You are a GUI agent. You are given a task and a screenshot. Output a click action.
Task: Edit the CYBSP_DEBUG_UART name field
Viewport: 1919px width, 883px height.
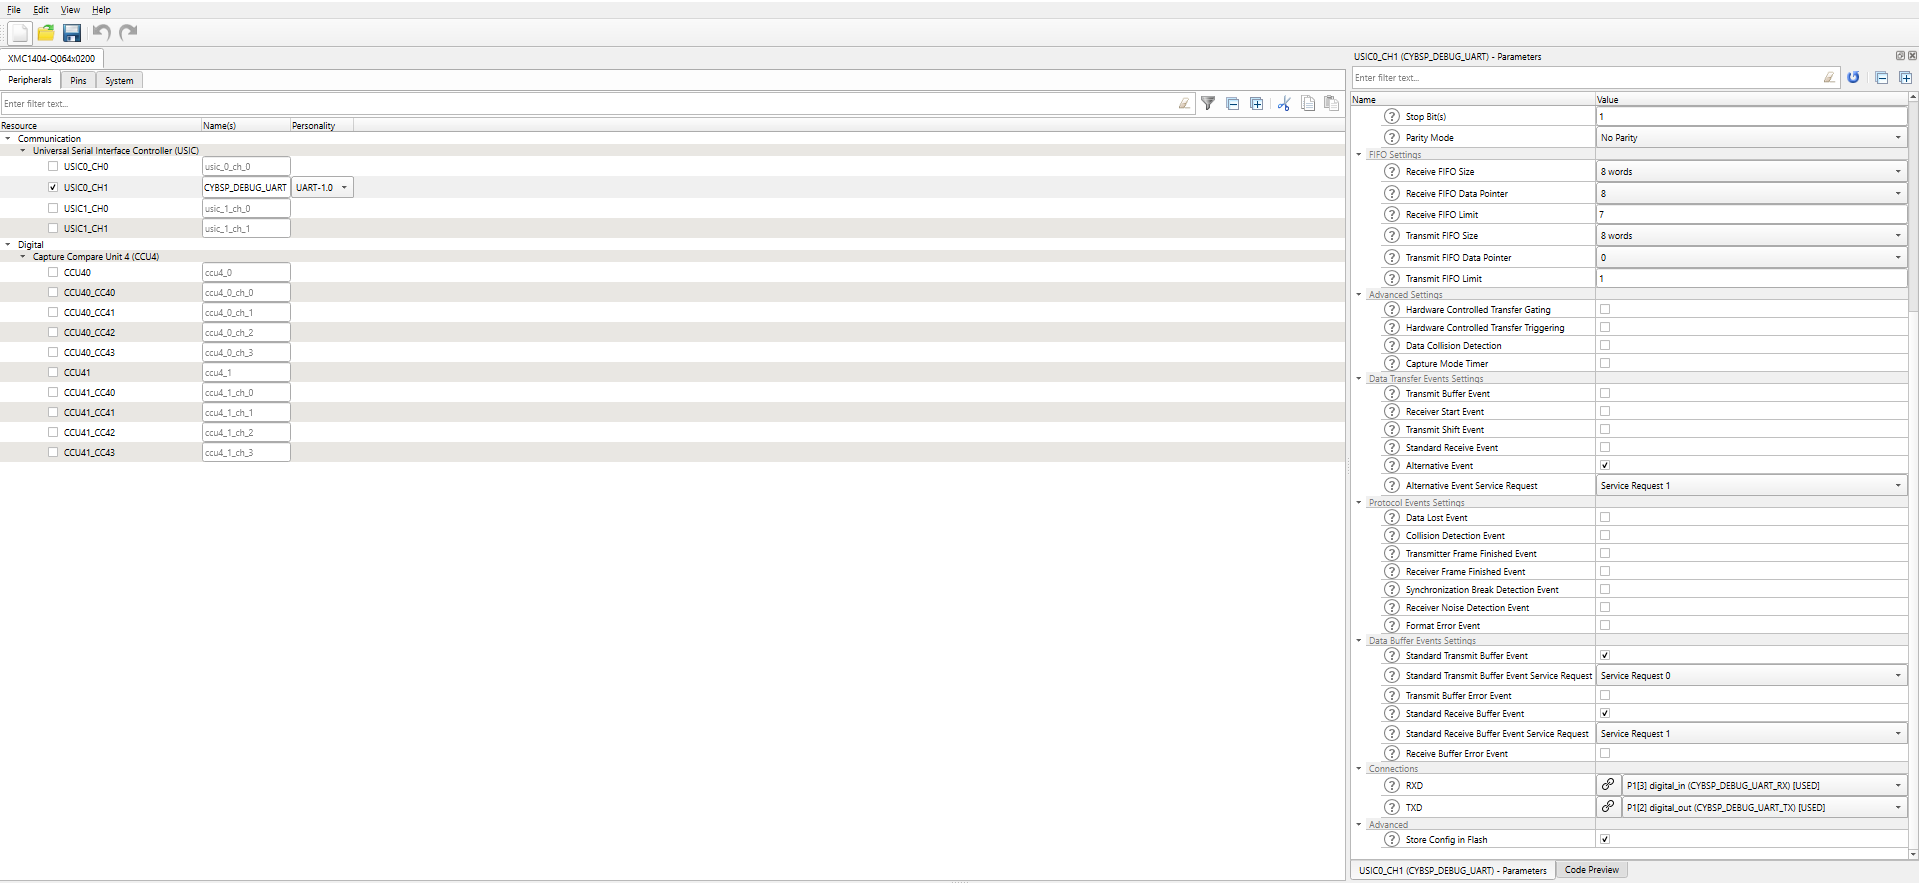246,187
